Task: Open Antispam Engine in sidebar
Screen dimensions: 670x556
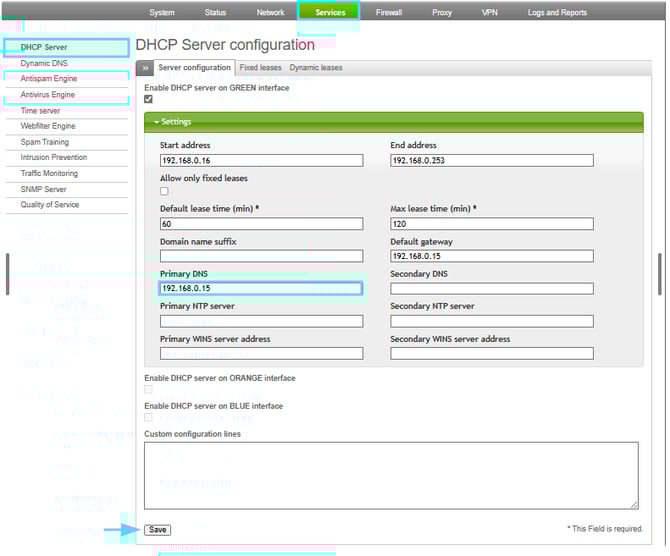Action: point(49,78)
